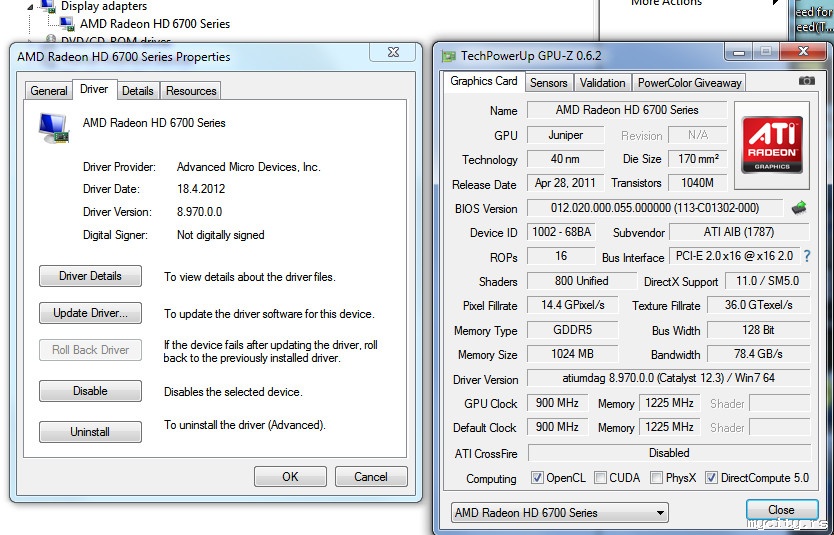Click the "Not digitally signed" text
This screenshot has height=535, width=834.
(x=221, y=235)
